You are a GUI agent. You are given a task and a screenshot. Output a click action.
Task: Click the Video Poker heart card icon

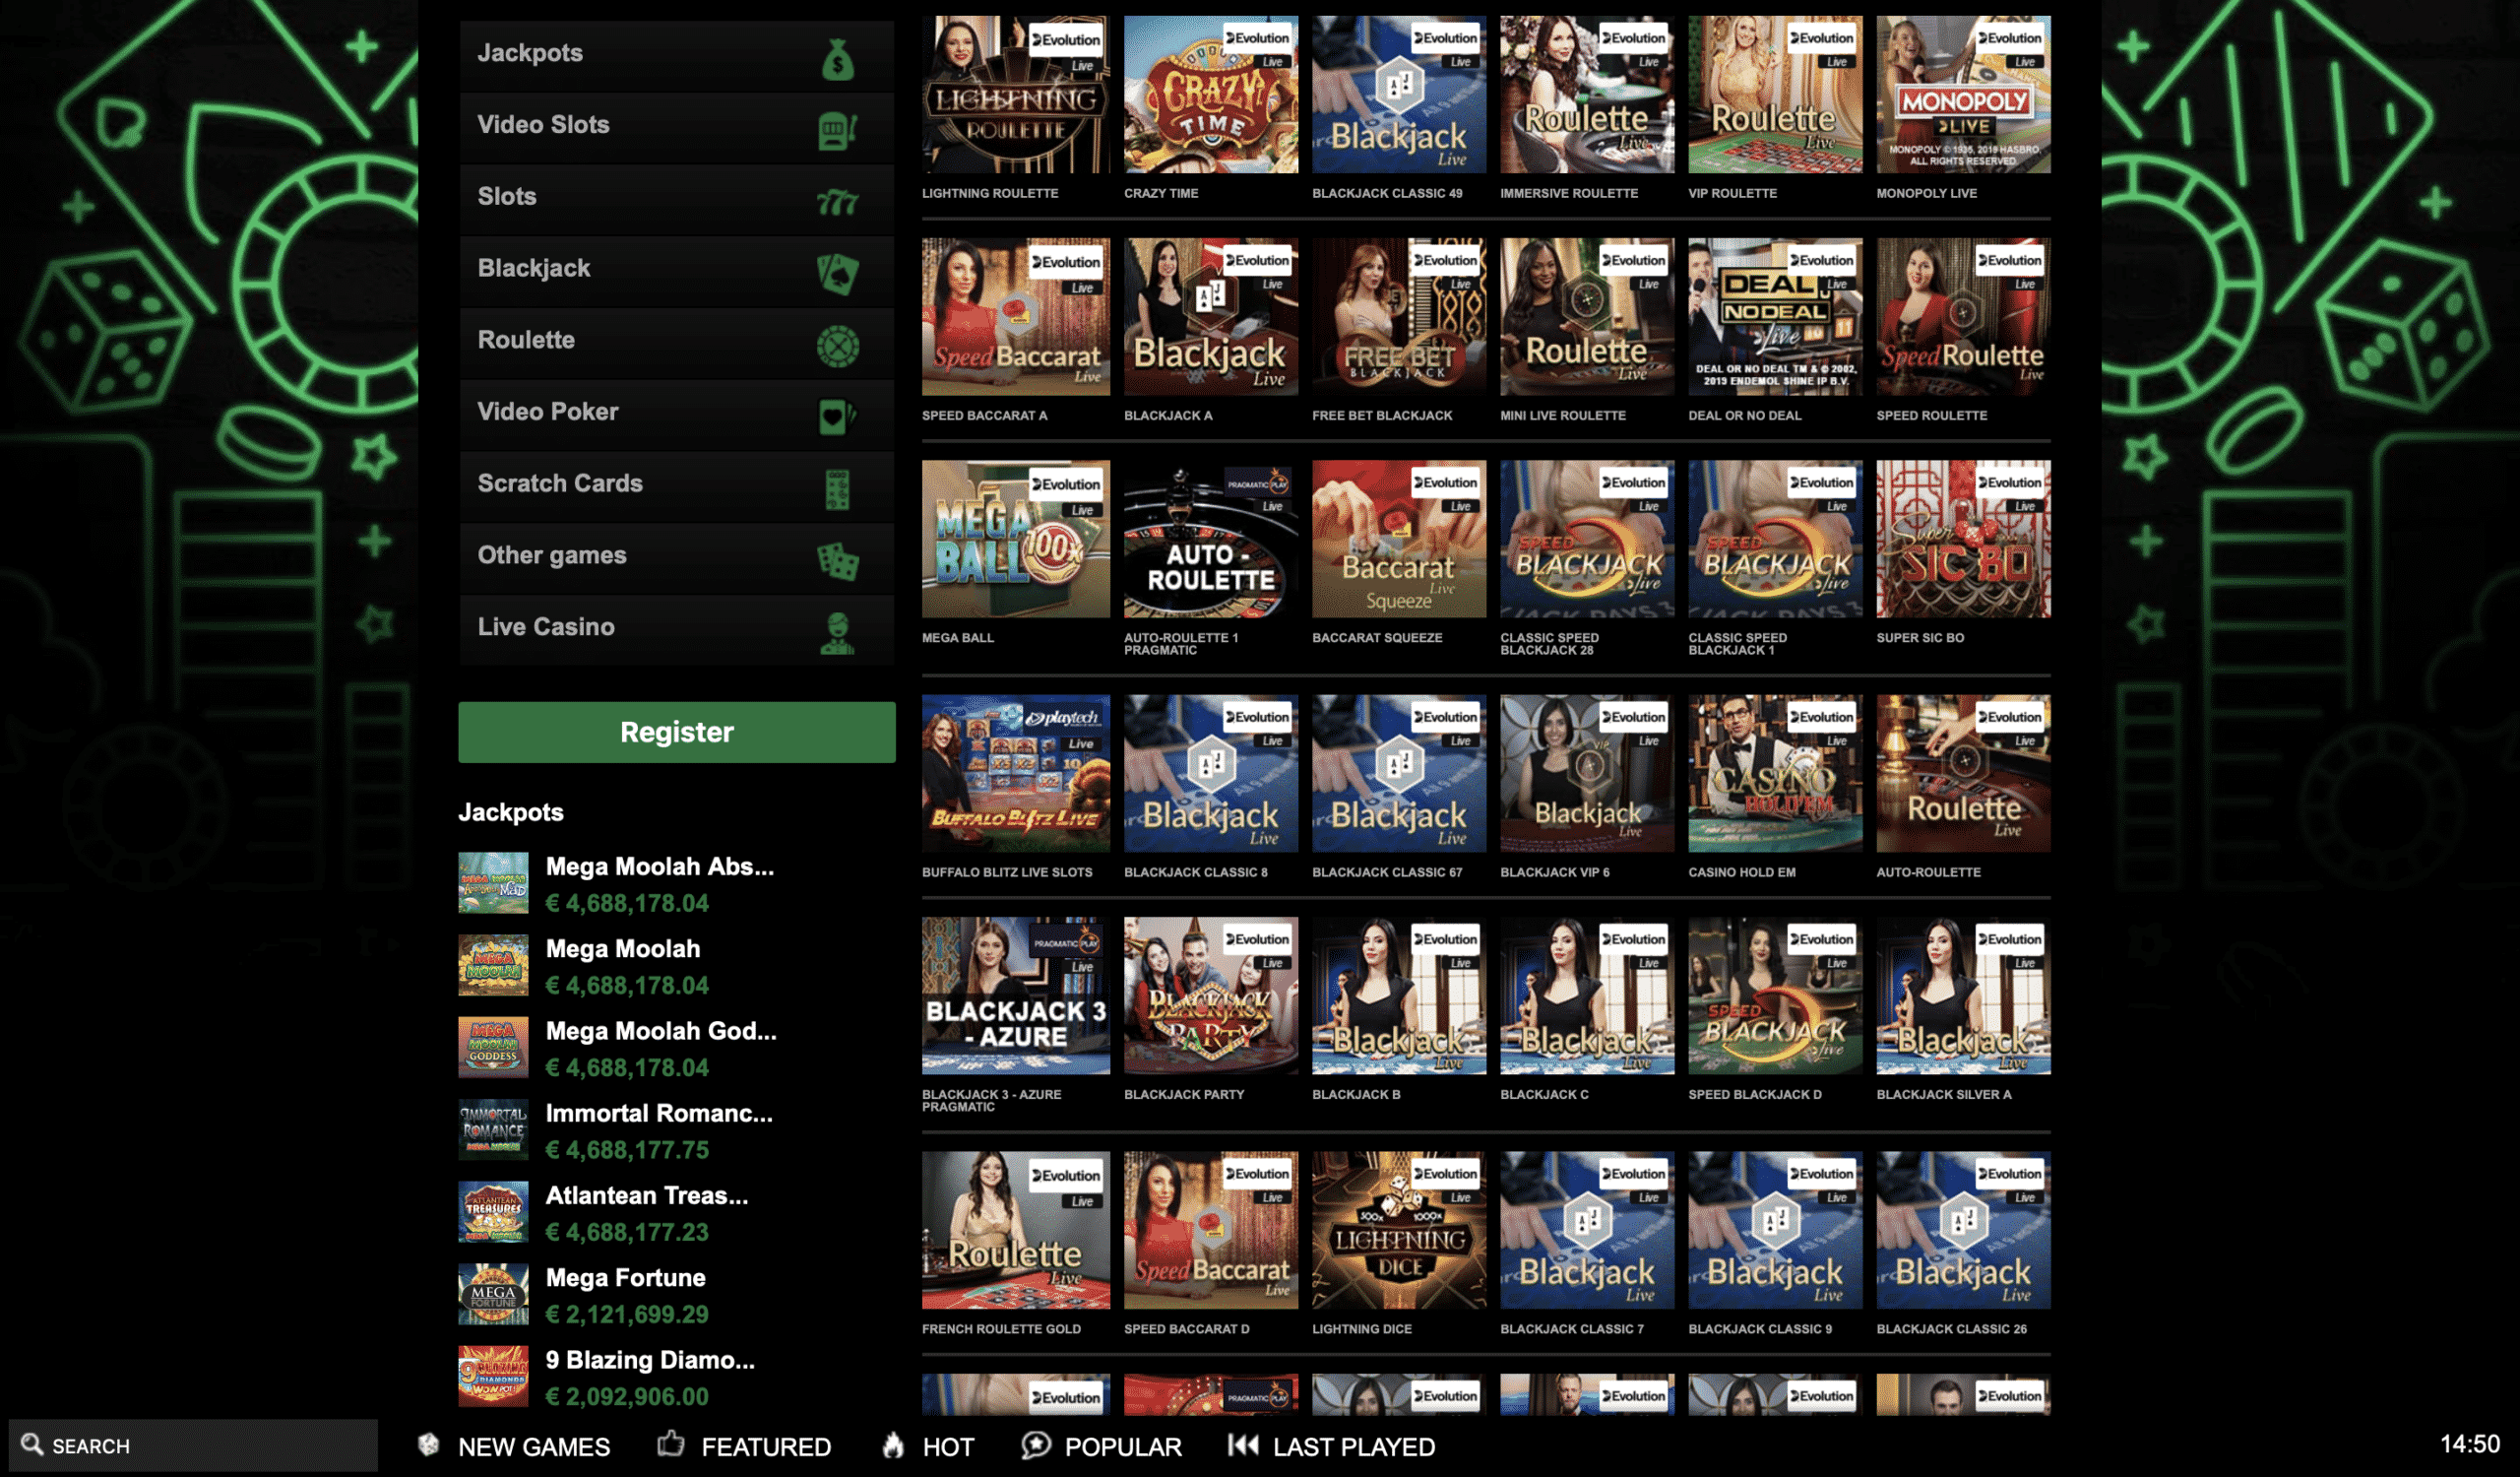point(837,417)
